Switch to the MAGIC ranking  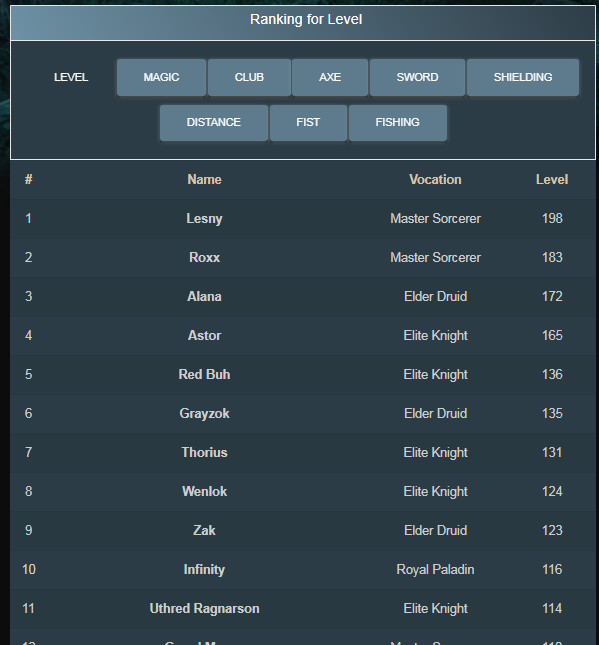point(161,77)
